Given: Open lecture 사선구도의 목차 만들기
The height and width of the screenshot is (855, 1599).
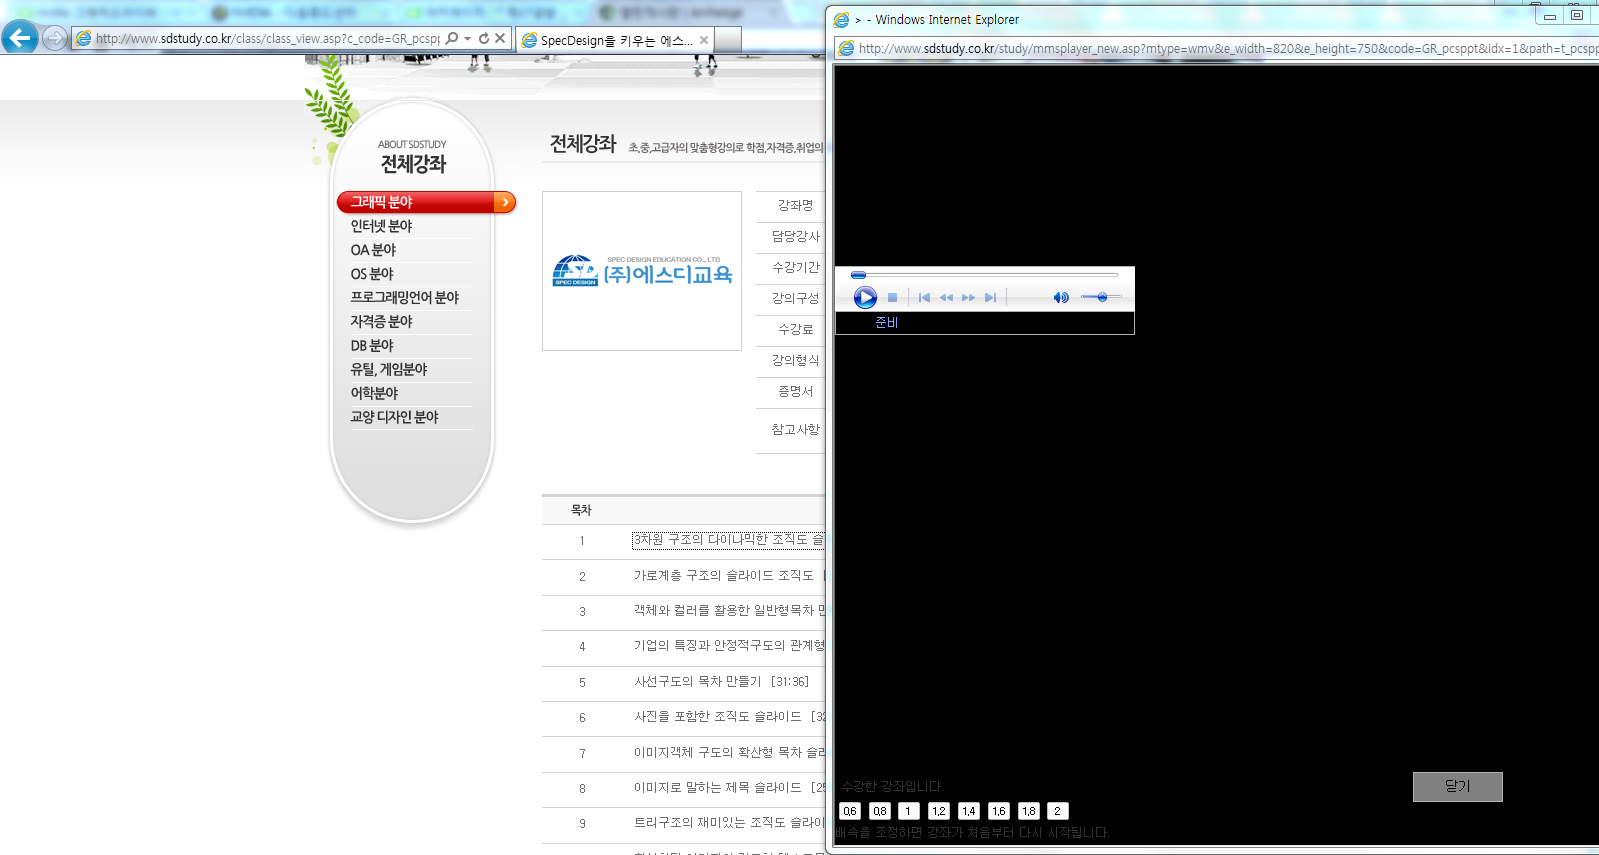Looking at the screenshot, I should pyautogui.click(x=697, y=681).
